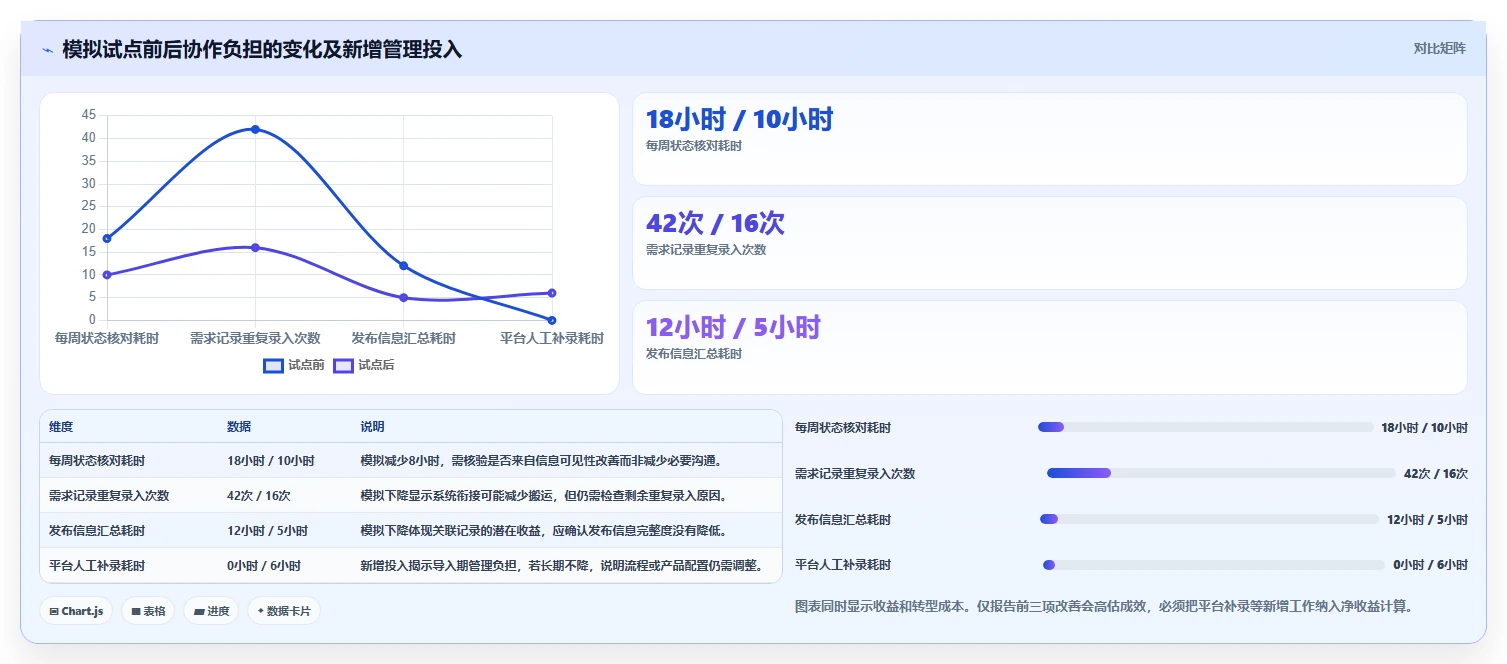Screen dimensions: 1507x664
Task: Click the 维度 column header
Action: [x=61, y=427]
